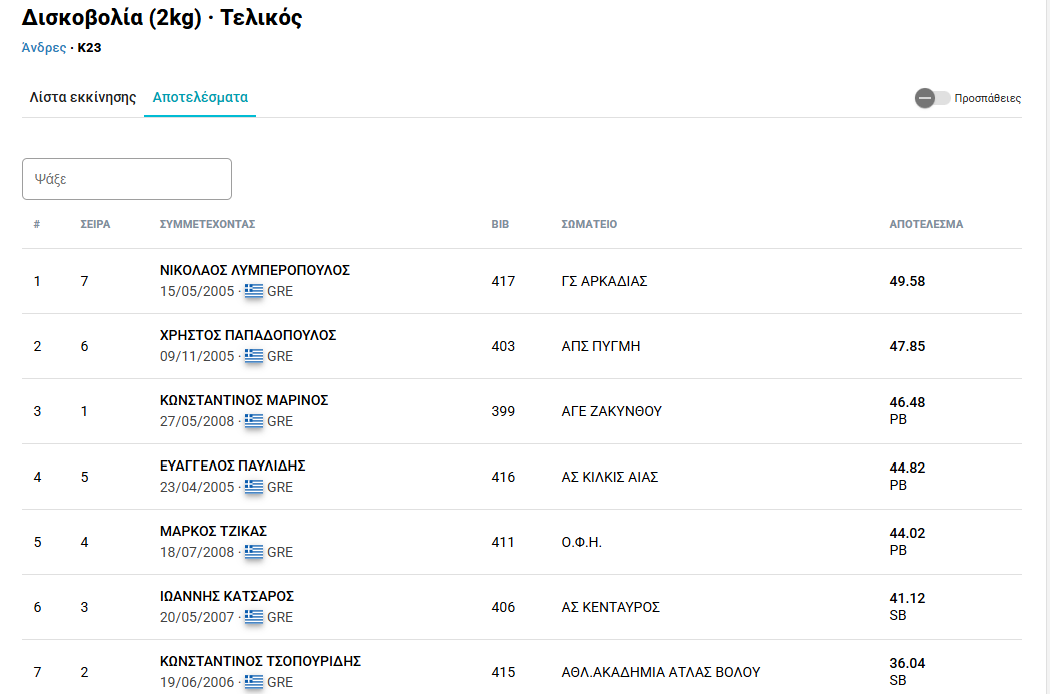The height and width of the screenshot is (694, 1050).
Task: Sort by the # column header
Action: click(37, 224)
